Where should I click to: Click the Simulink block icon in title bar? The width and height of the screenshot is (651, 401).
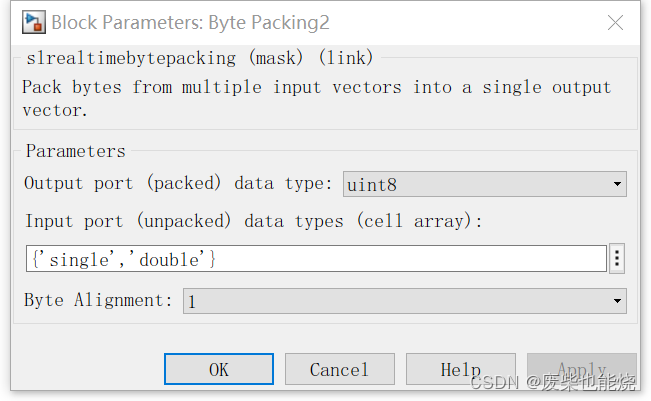point(34,22)
